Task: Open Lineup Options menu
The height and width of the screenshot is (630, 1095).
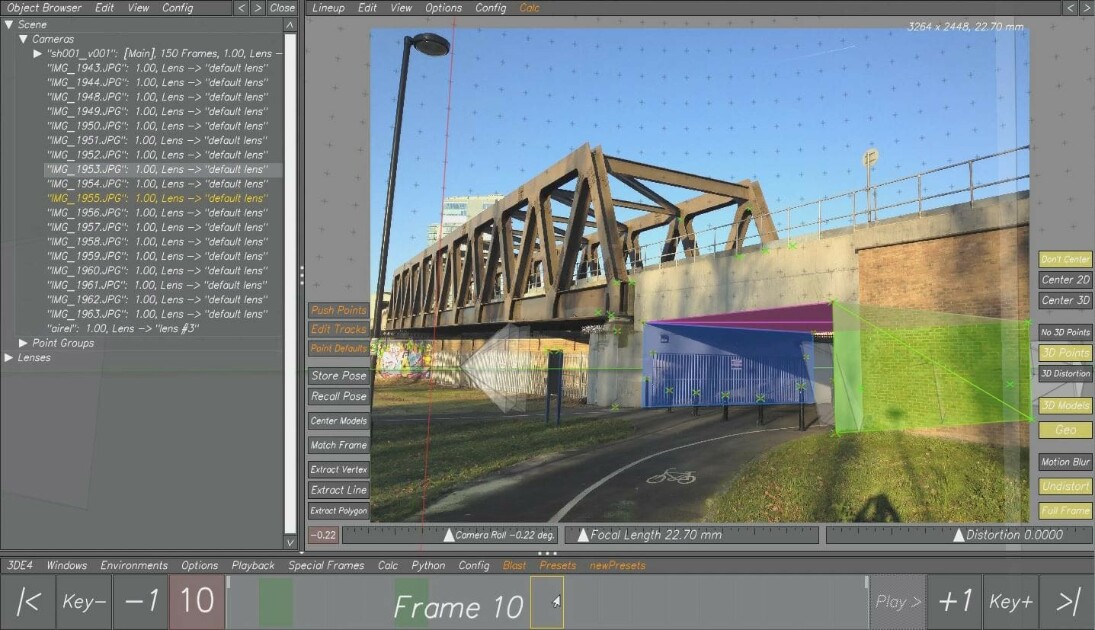Action: point(443,8)
